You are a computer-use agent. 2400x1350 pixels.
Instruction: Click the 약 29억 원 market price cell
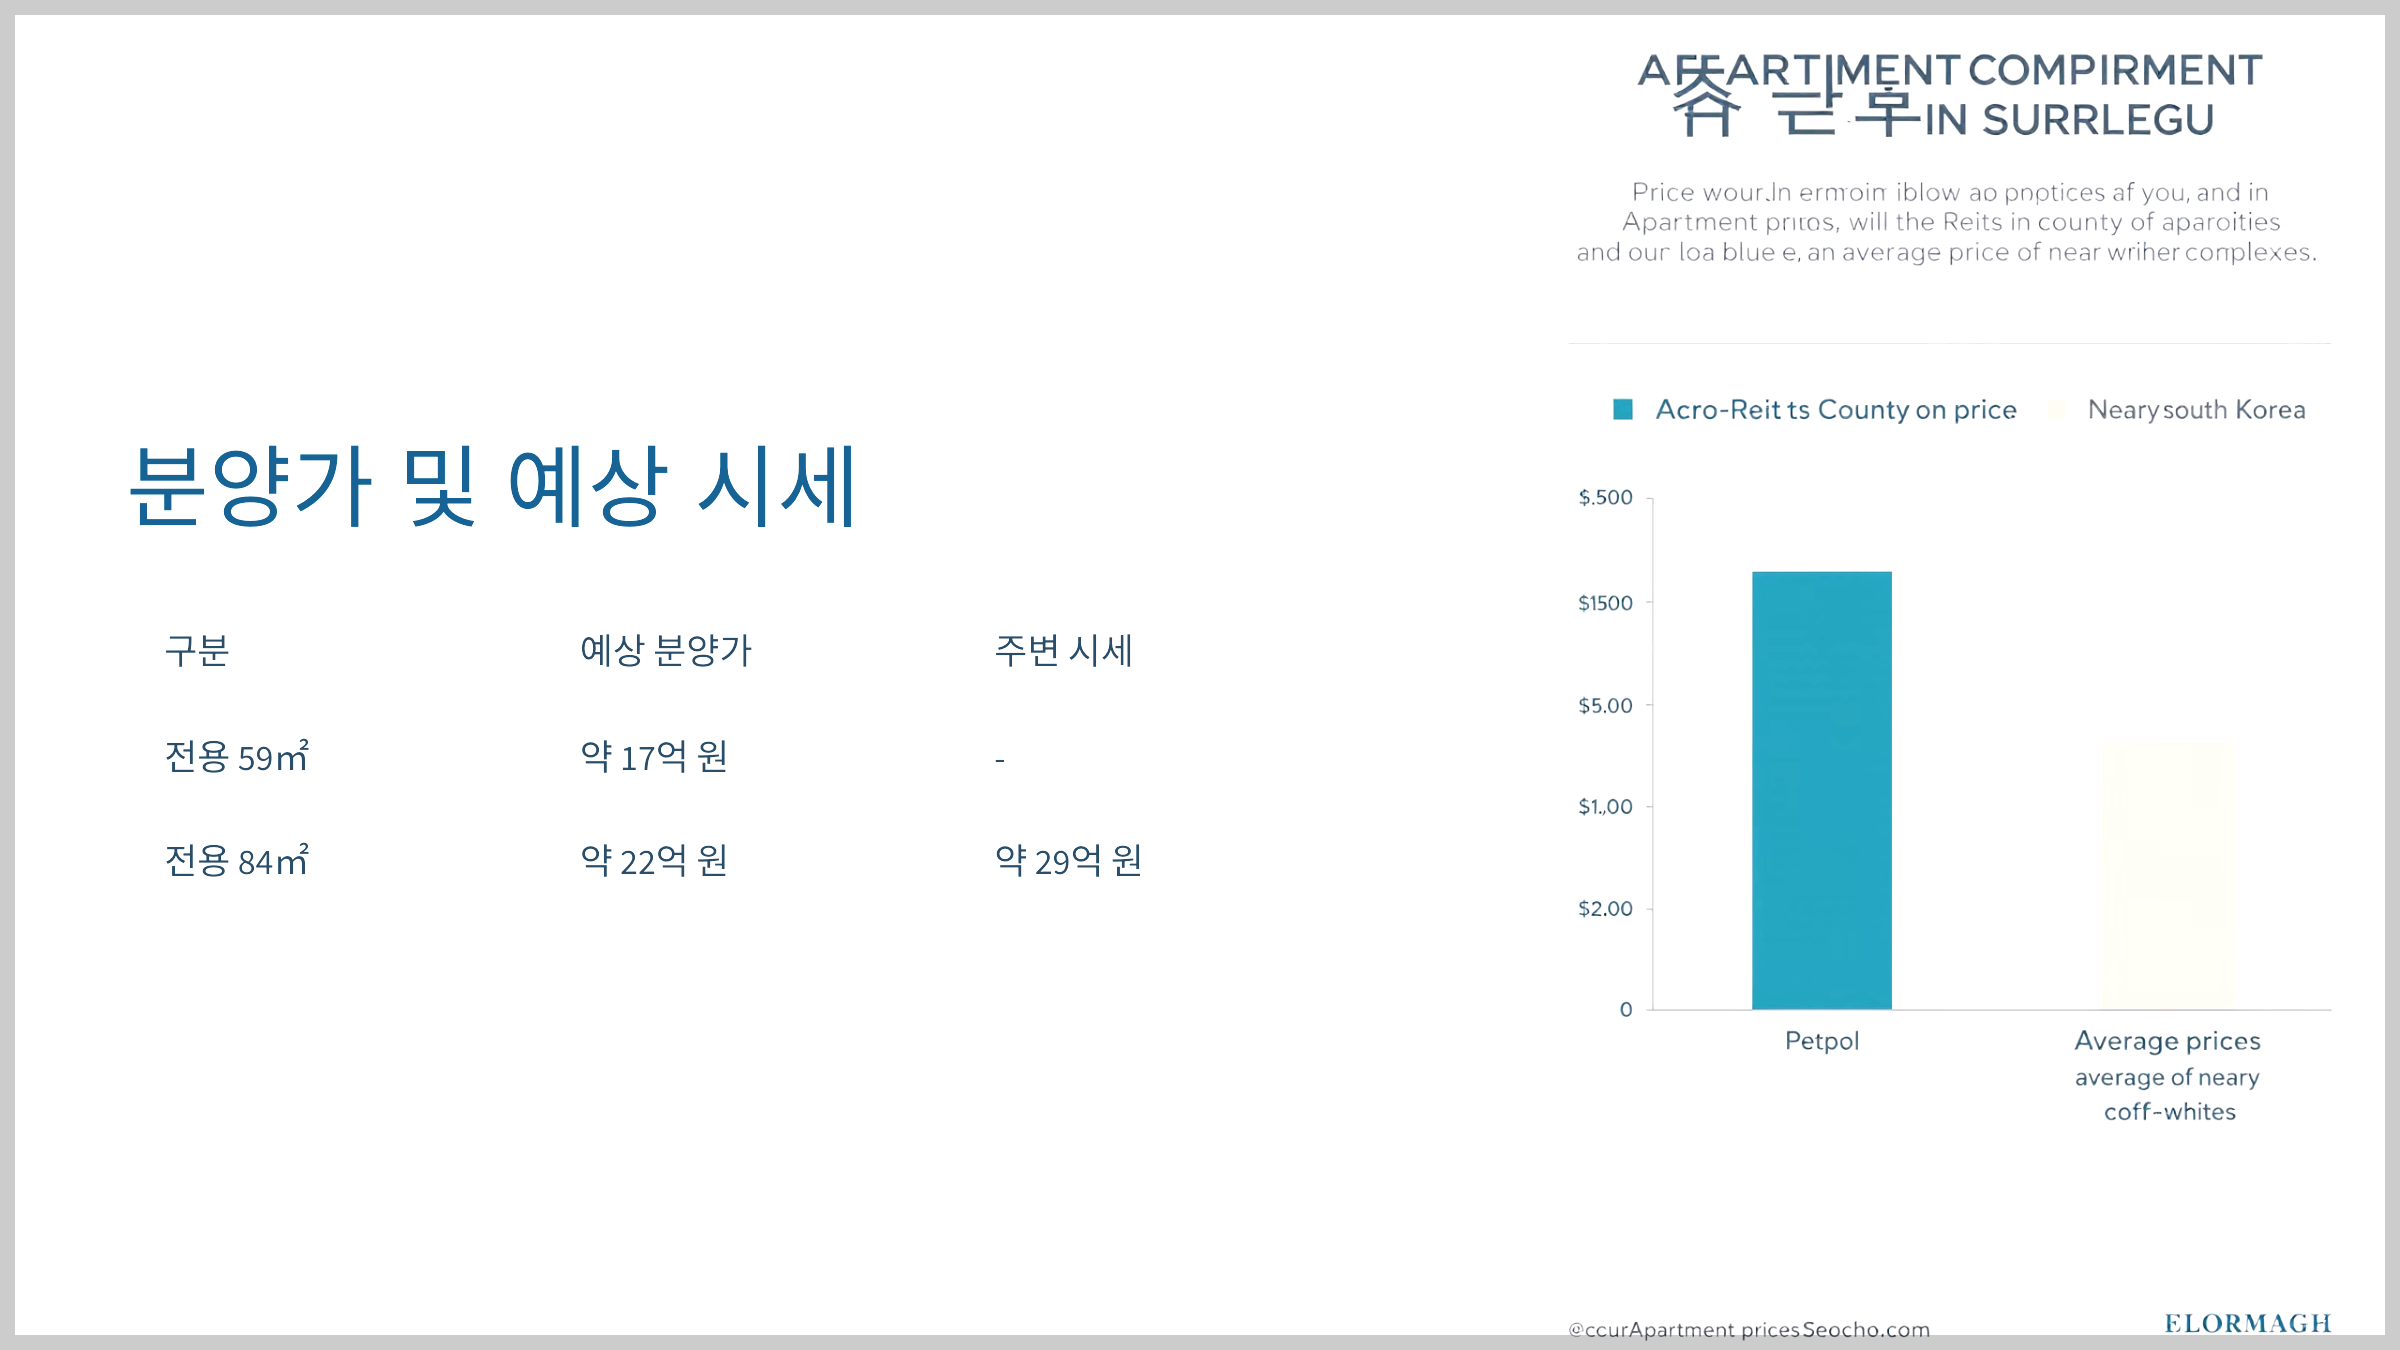point(1068,861)
